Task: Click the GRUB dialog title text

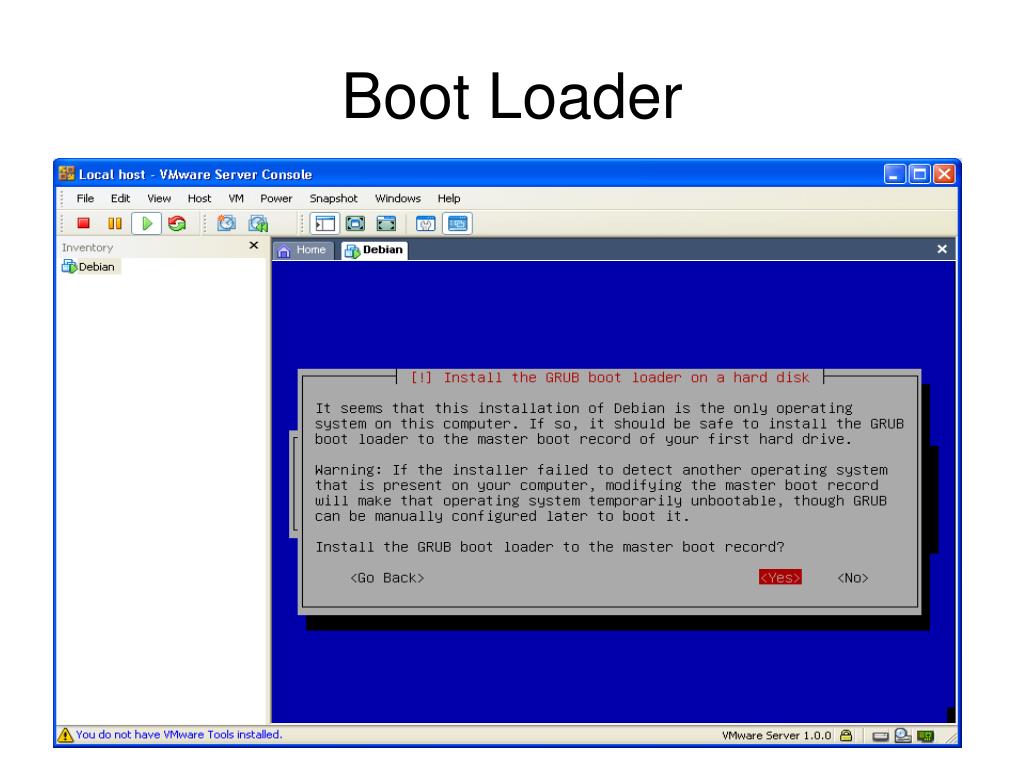Action: tap(610, 377)
